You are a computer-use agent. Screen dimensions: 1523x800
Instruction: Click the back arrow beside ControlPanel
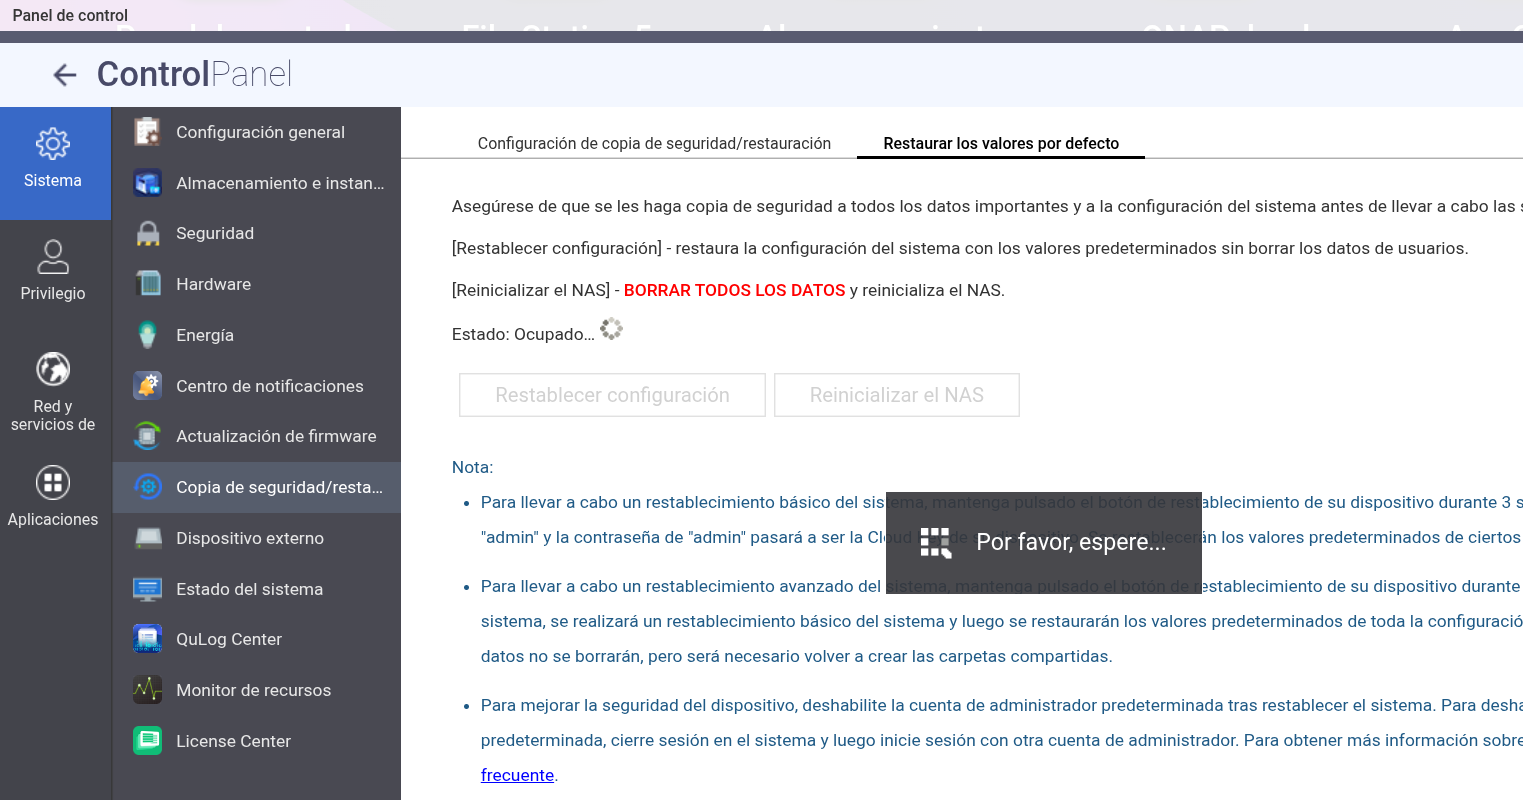65,75
